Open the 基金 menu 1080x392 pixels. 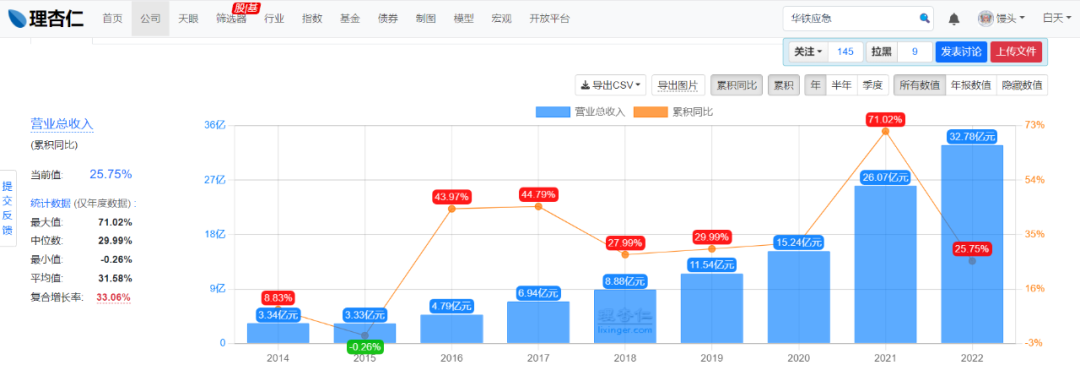(350, 19)
